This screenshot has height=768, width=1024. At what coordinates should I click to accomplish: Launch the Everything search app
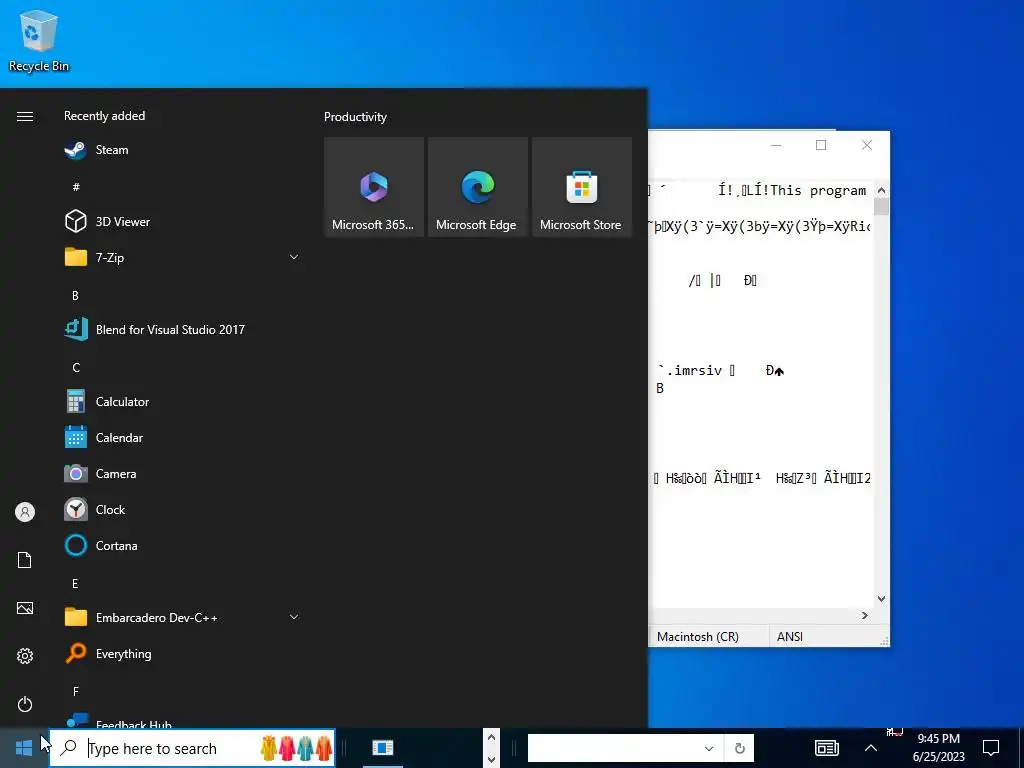tap(181, 653)
